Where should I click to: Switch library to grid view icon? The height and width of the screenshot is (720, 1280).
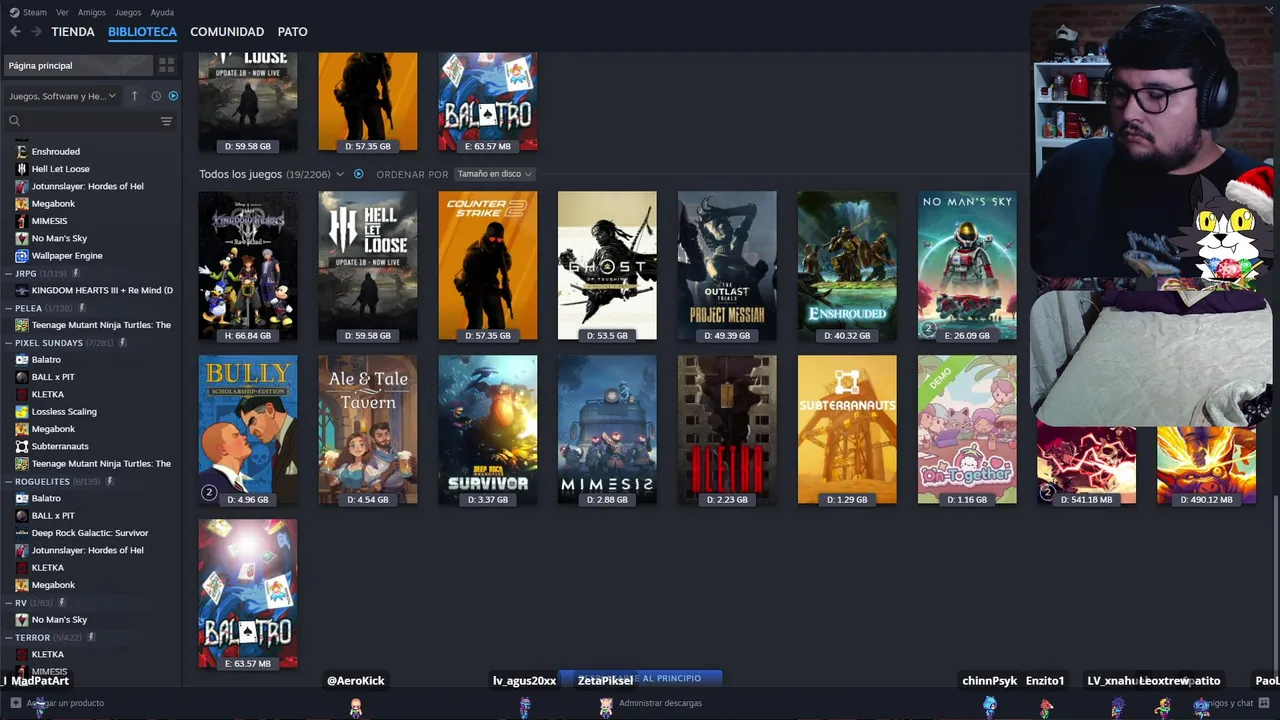(166, 65)
